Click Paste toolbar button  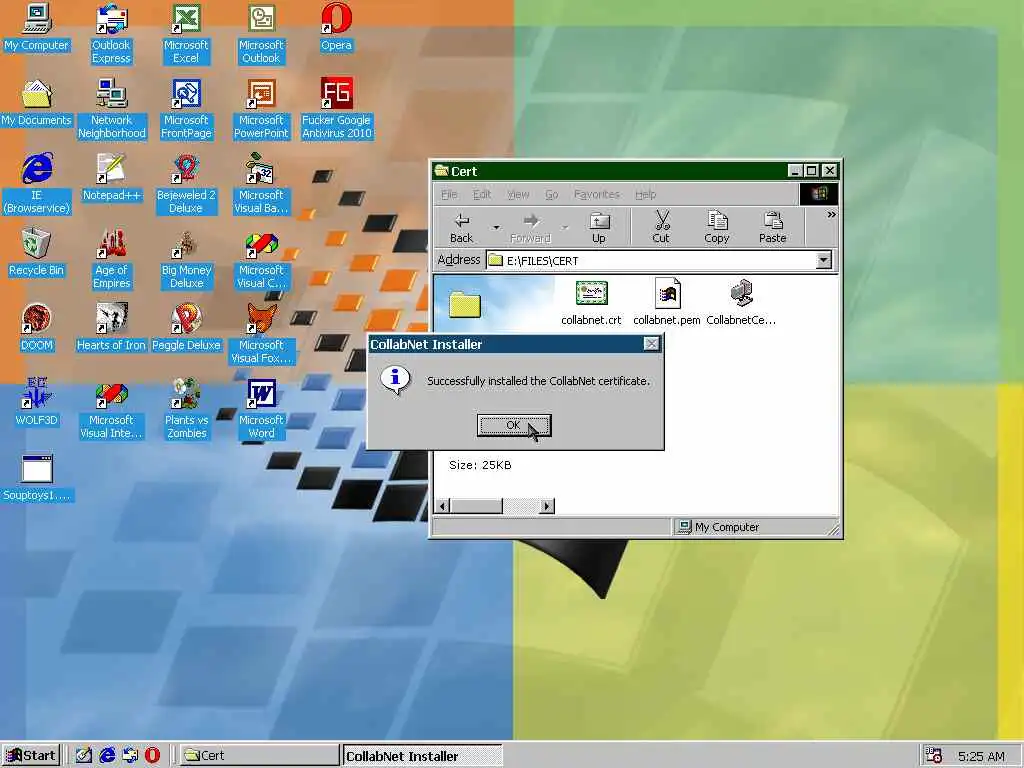773,227
